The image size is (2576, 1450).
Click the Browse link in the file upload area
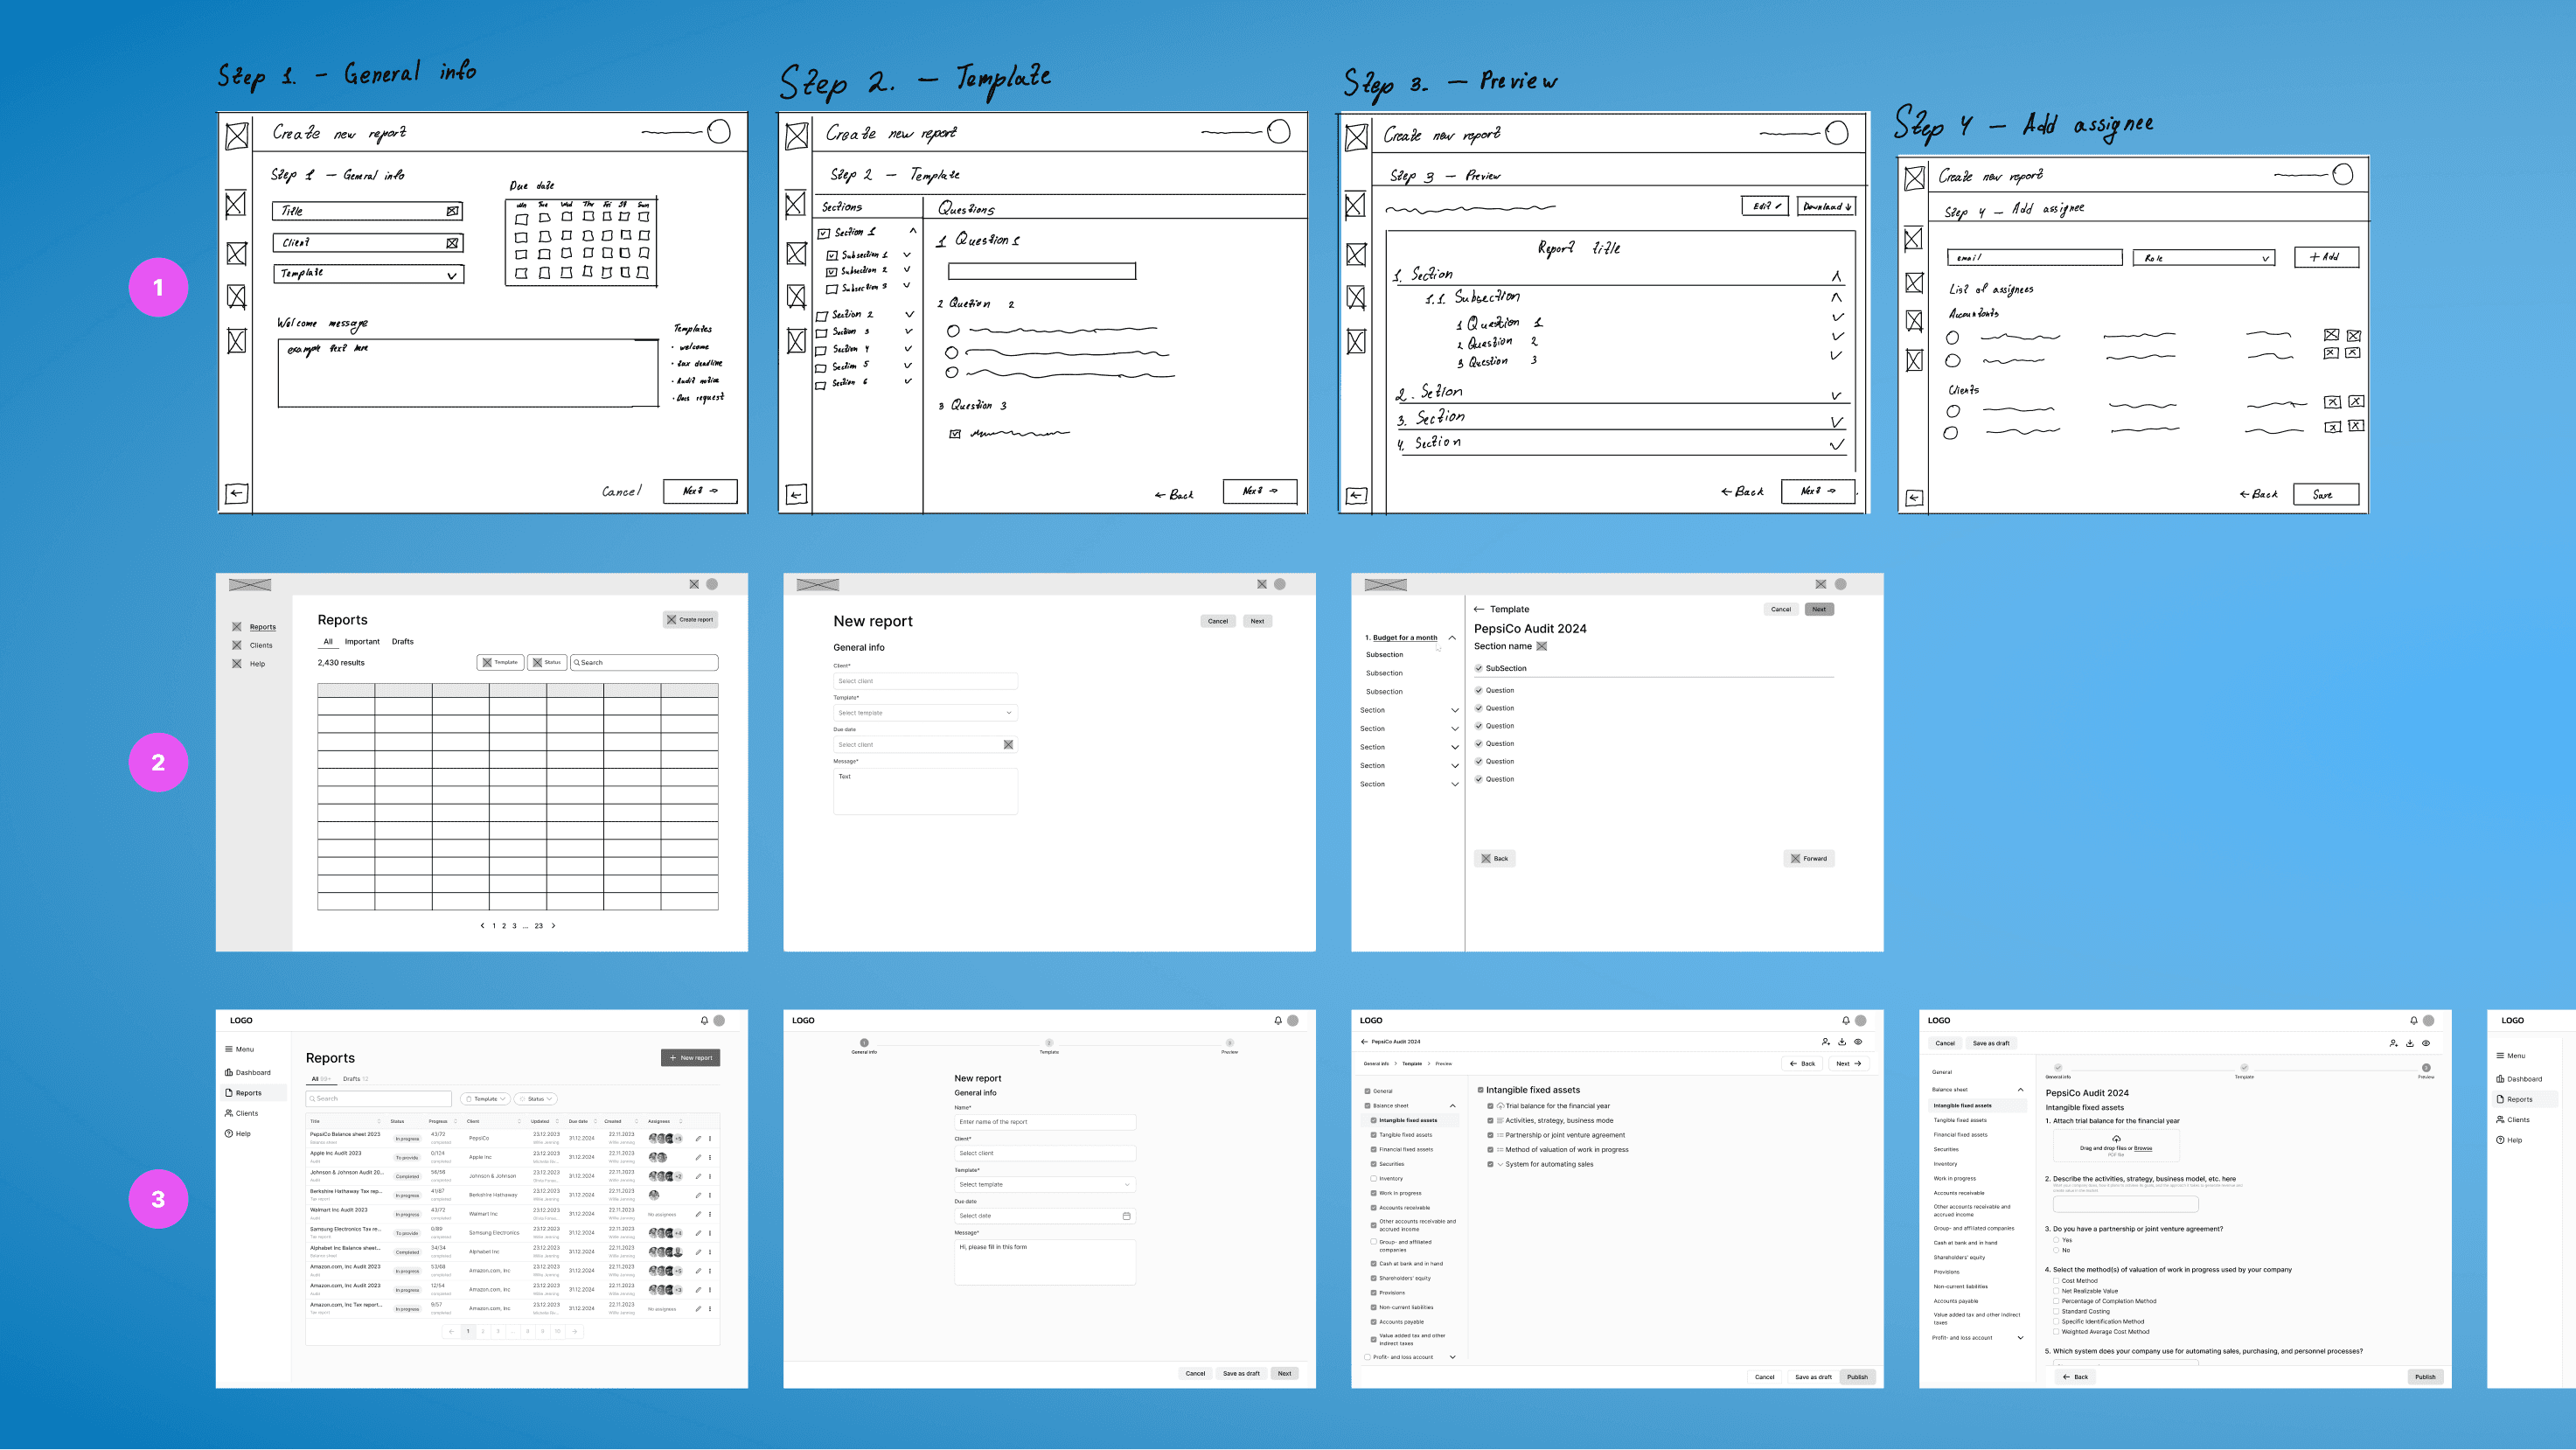tap(2142, 1149)
